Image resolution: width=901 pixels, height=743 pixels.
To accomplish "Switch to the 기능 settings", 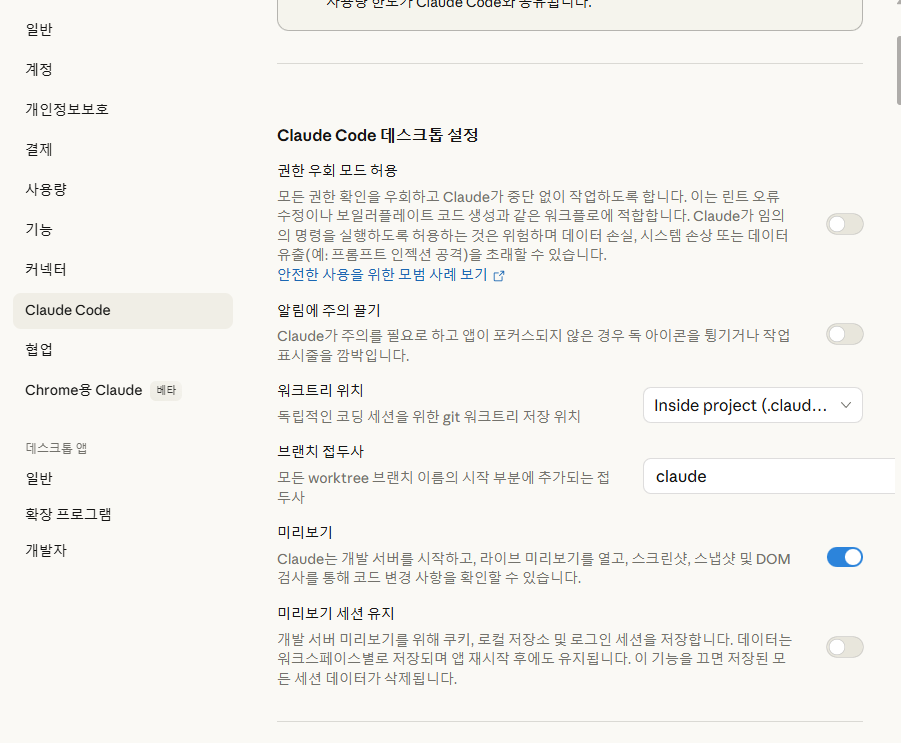I will coord(39,229).
